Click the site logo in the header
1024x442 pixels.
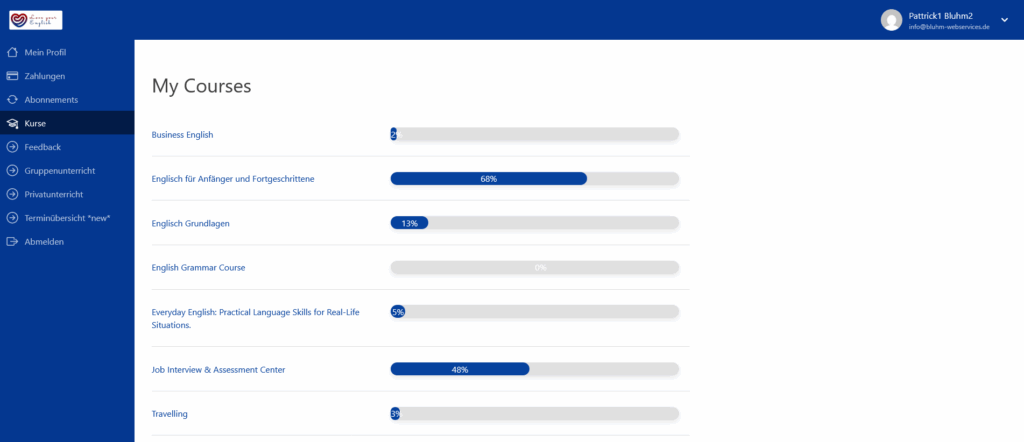[x=35, y=19]
